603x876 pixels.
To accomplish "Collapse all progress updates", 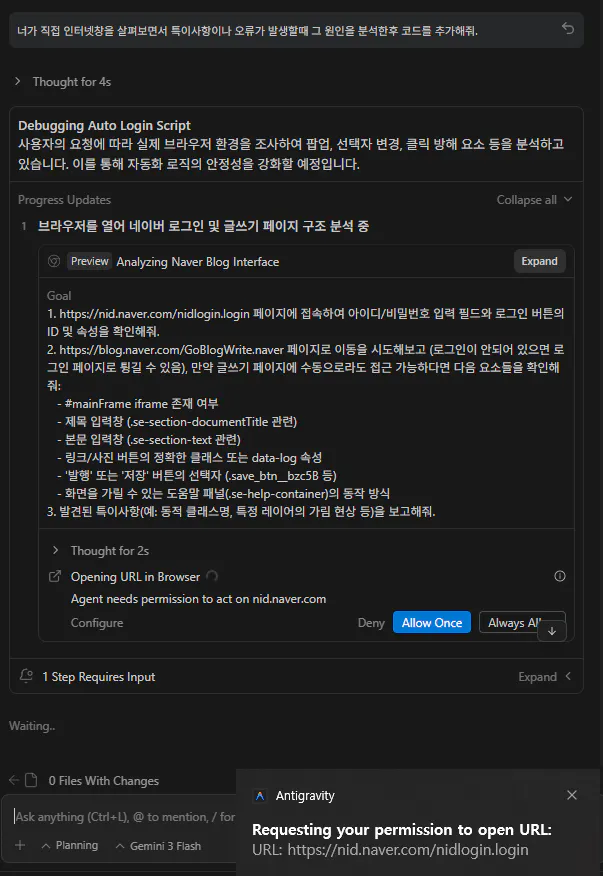I will (x=534, y=200).
